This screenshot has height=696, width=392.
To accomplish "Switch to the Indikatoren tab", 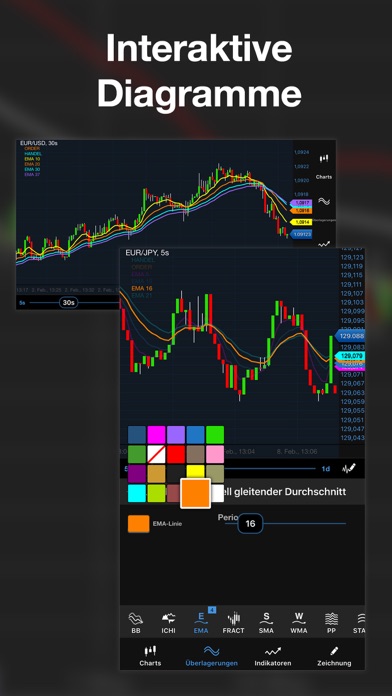I will 273,656.
